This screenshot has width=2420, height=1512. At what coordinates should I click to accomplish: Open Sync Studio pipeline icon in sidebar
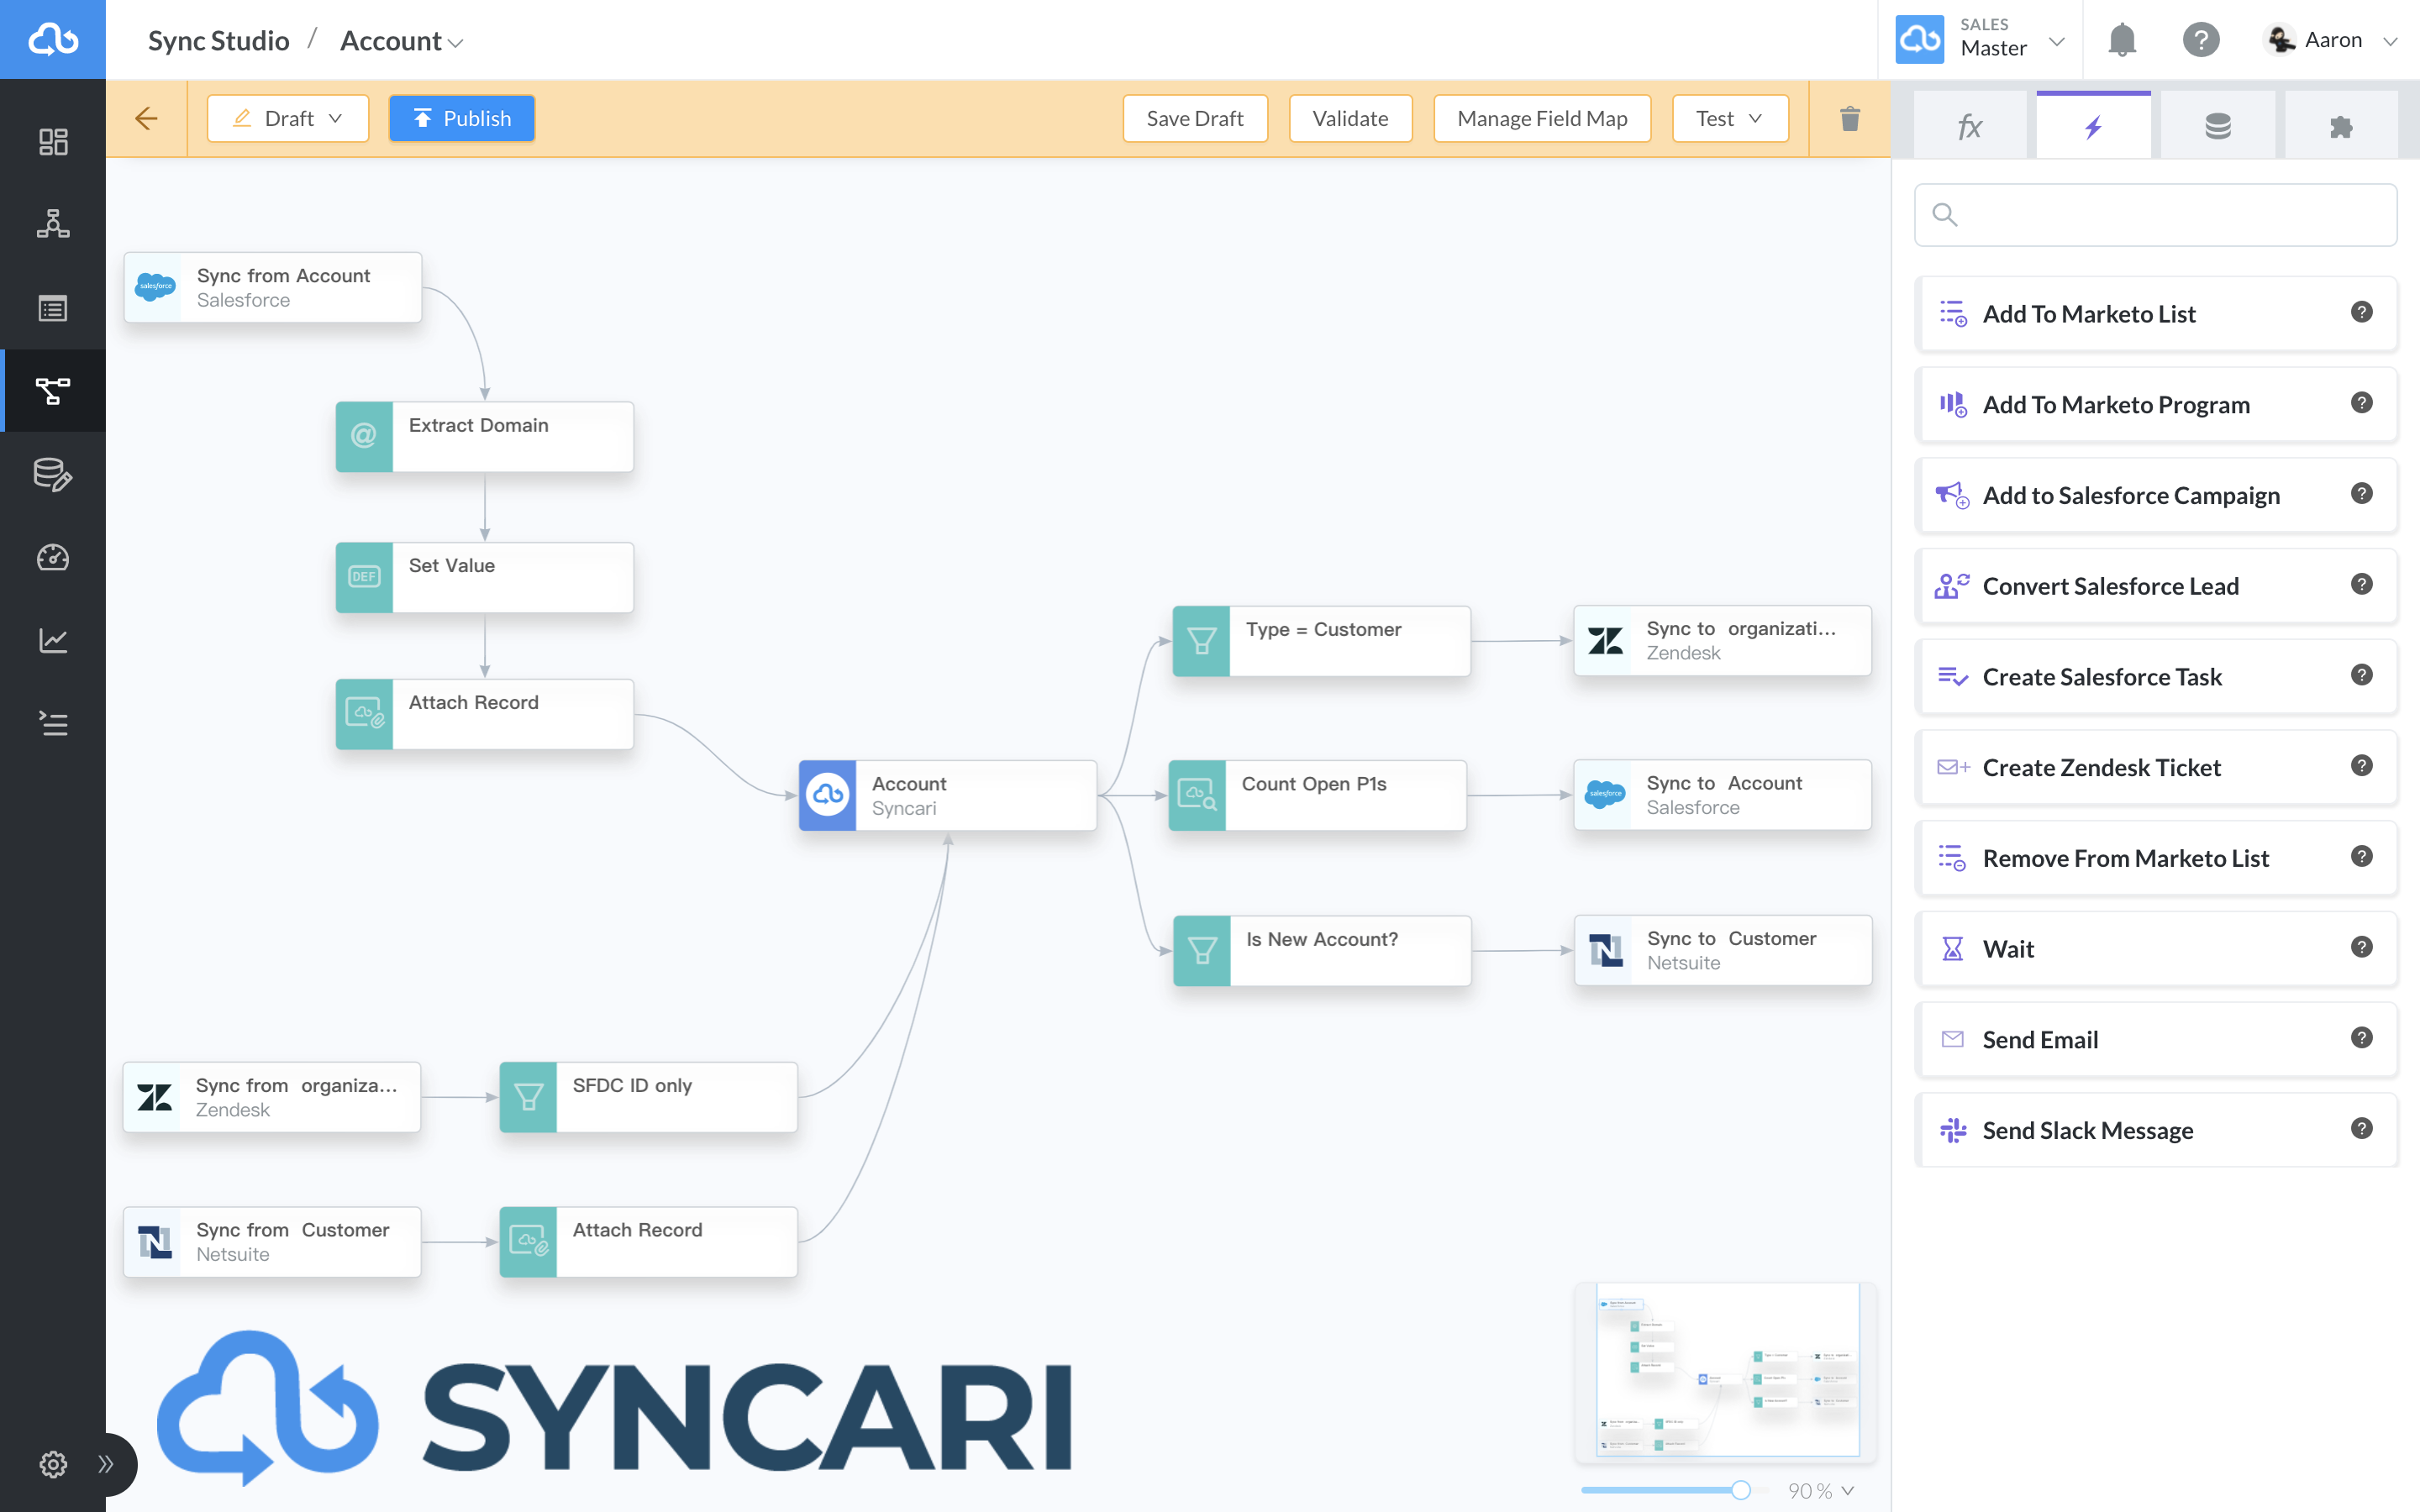tap(53, 390)
